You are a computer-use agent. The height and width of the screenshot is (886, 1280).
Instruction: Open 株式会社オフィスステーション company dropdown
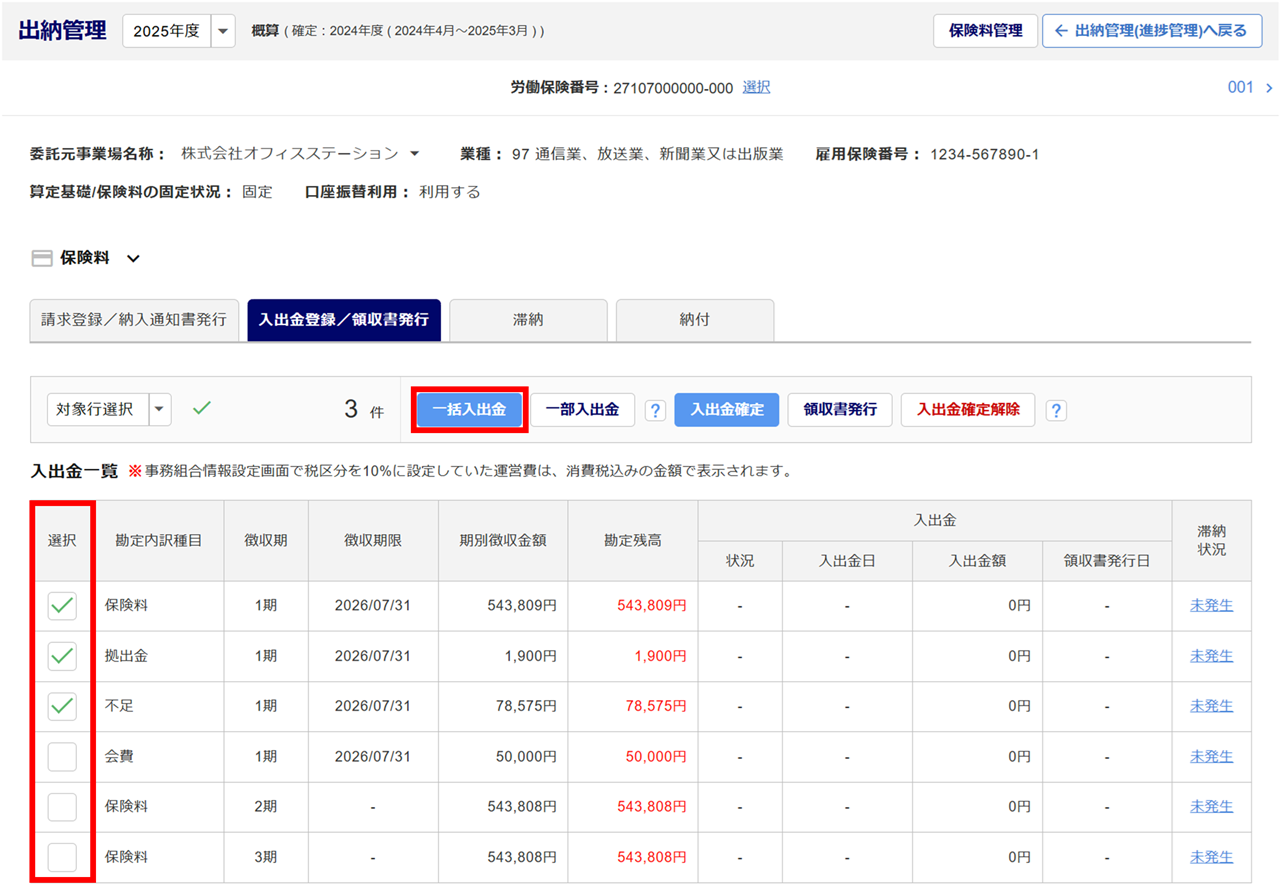tap(414, 154)
